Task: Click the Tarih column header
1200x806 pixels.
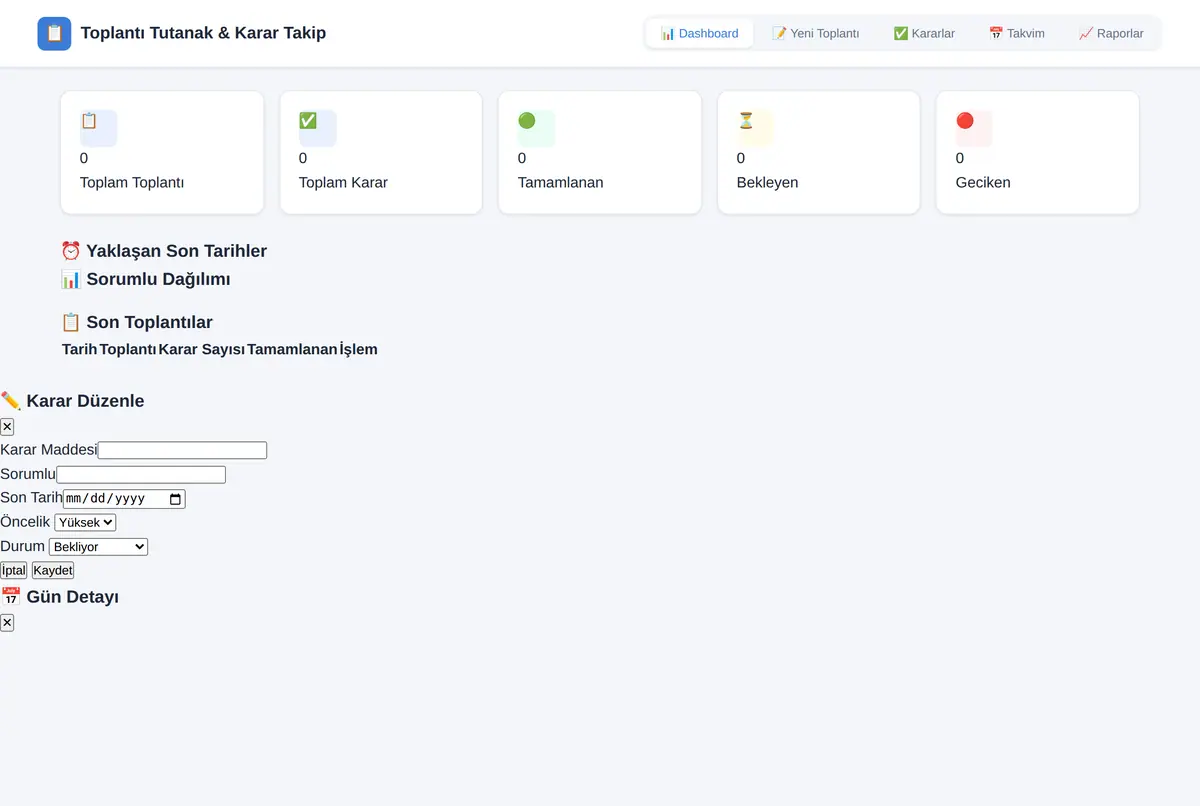Action: click(x=80, y=349)
